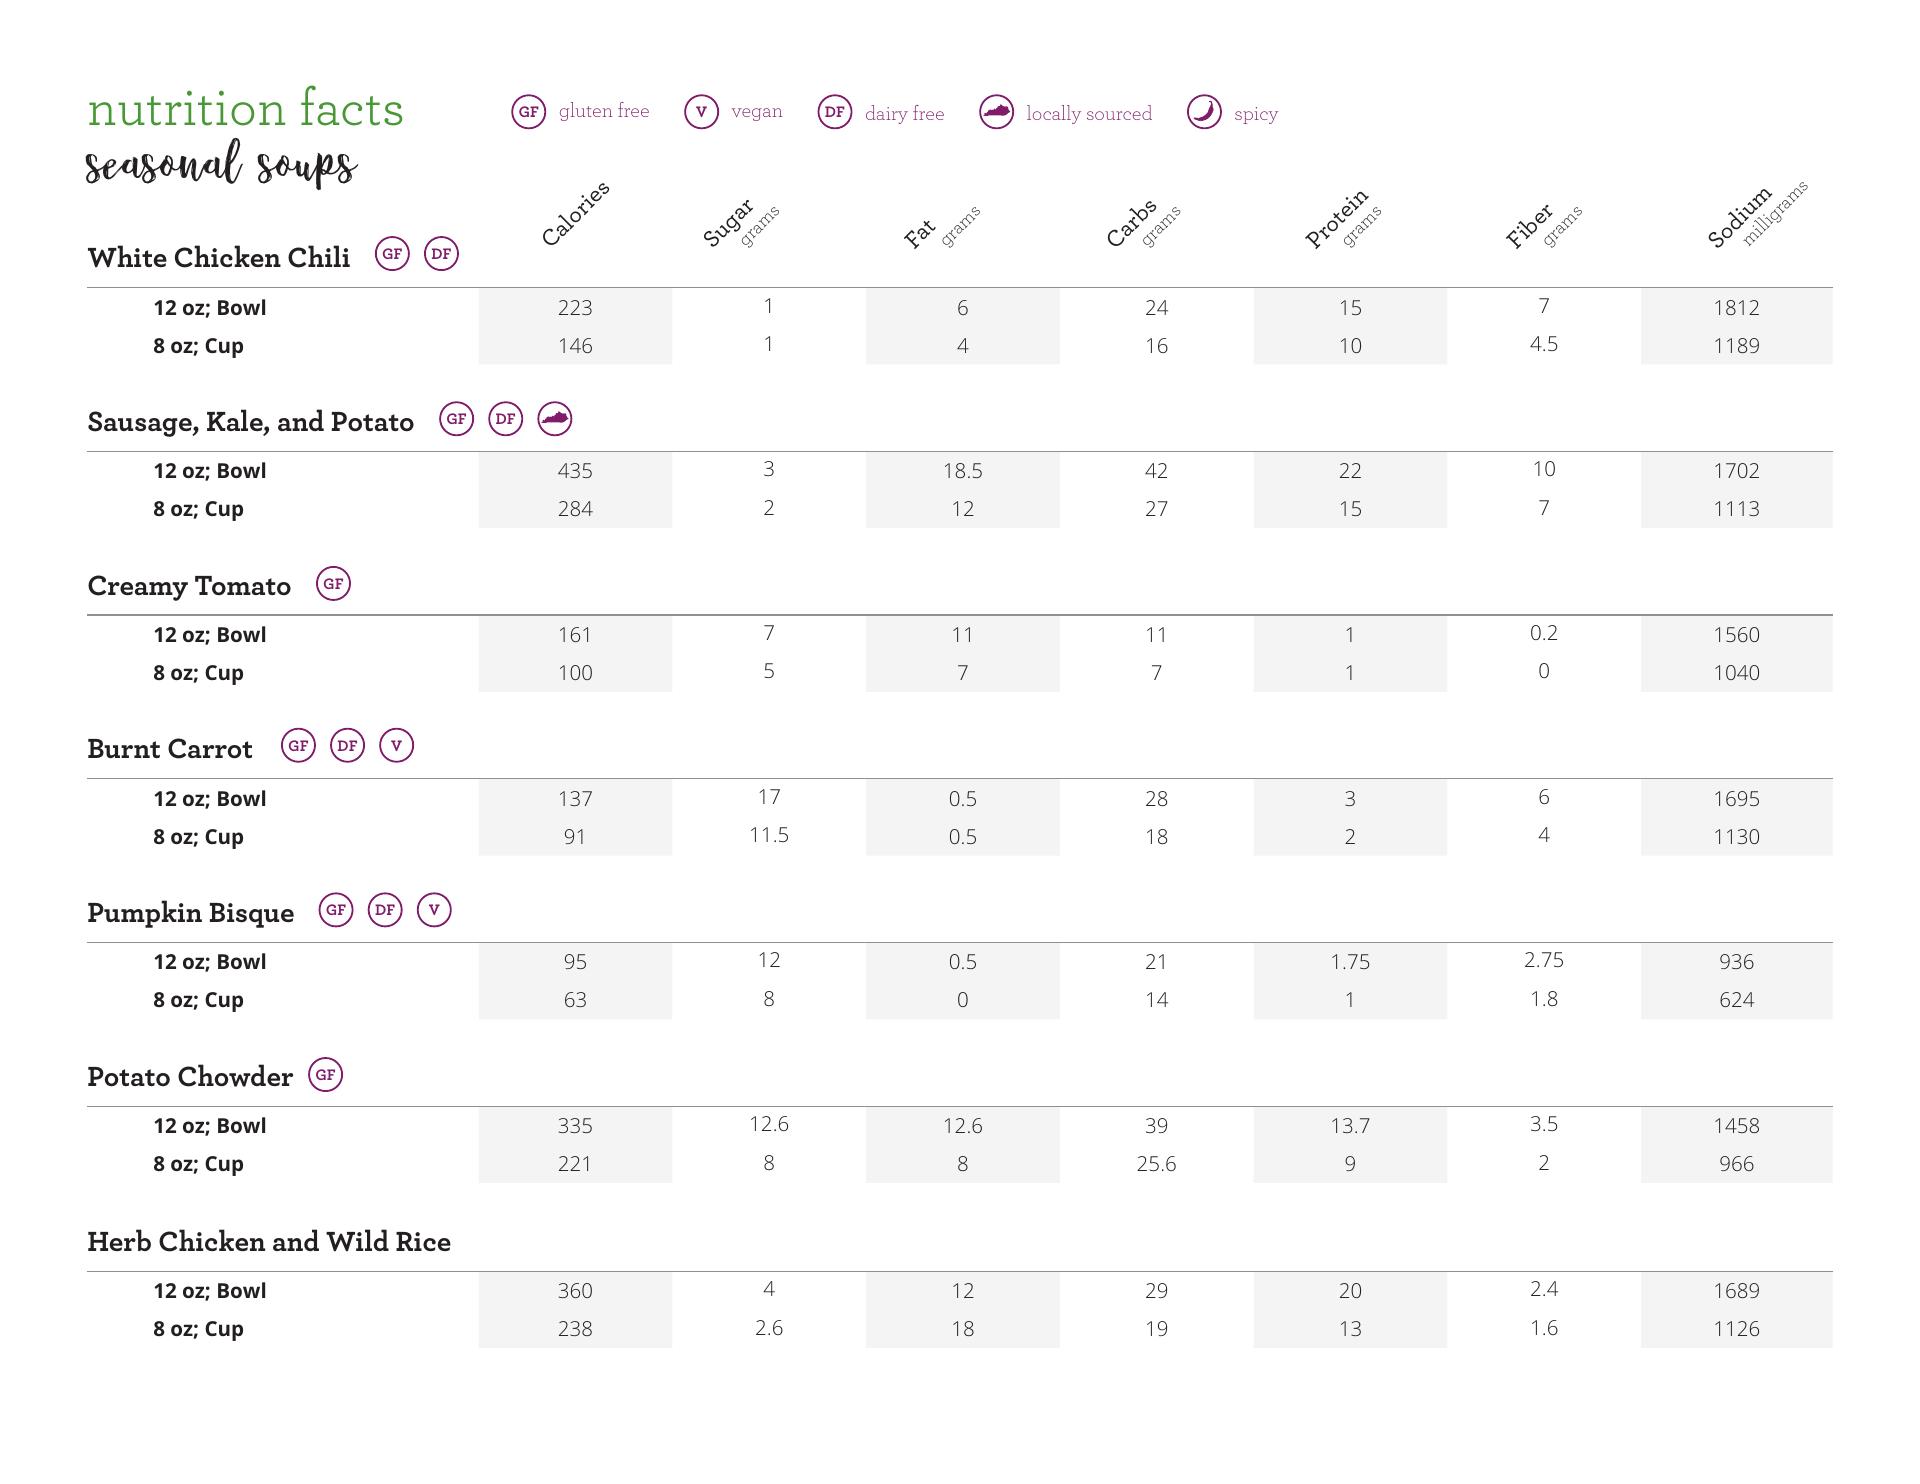Click the Pumpkin Bisque cup sodium value 624
Viewport: 1920px width, 1484px height.
click(1737, 1000)
